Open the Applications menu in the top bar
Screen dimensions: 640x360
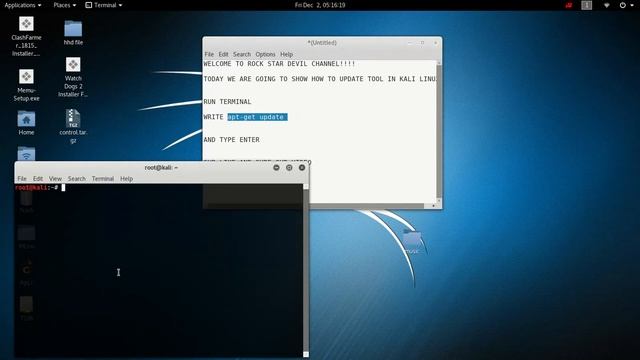tap(22, 5)
